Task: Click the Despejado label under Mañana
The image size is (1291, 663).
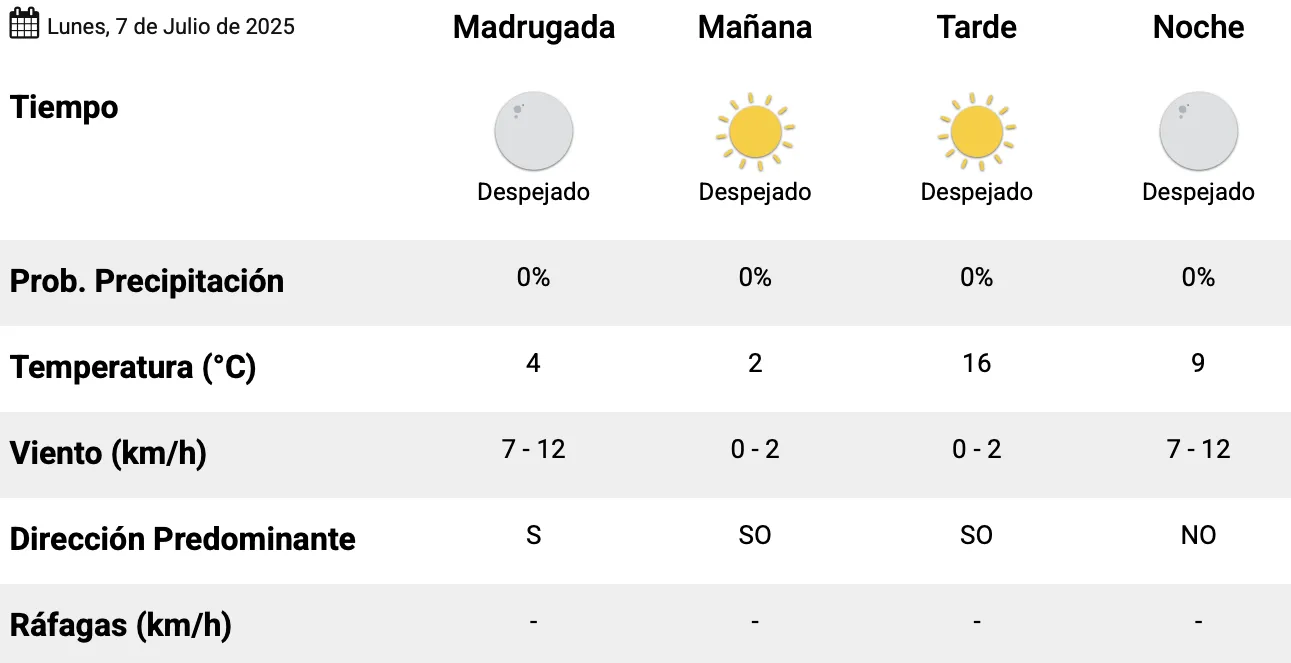Action: [x=755, y=191]
